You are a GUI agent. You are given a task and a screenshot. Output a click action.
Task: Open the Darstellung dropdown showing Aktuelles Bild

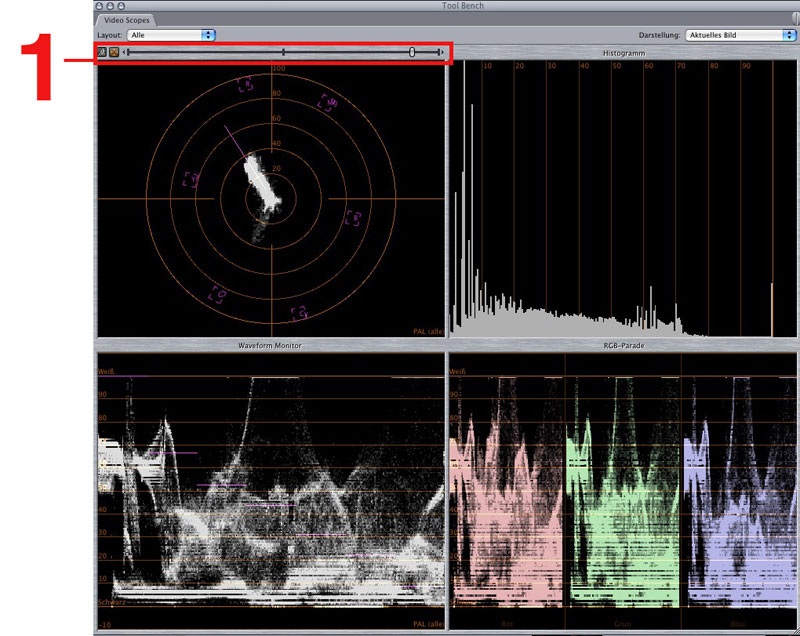tap(740, 35)
